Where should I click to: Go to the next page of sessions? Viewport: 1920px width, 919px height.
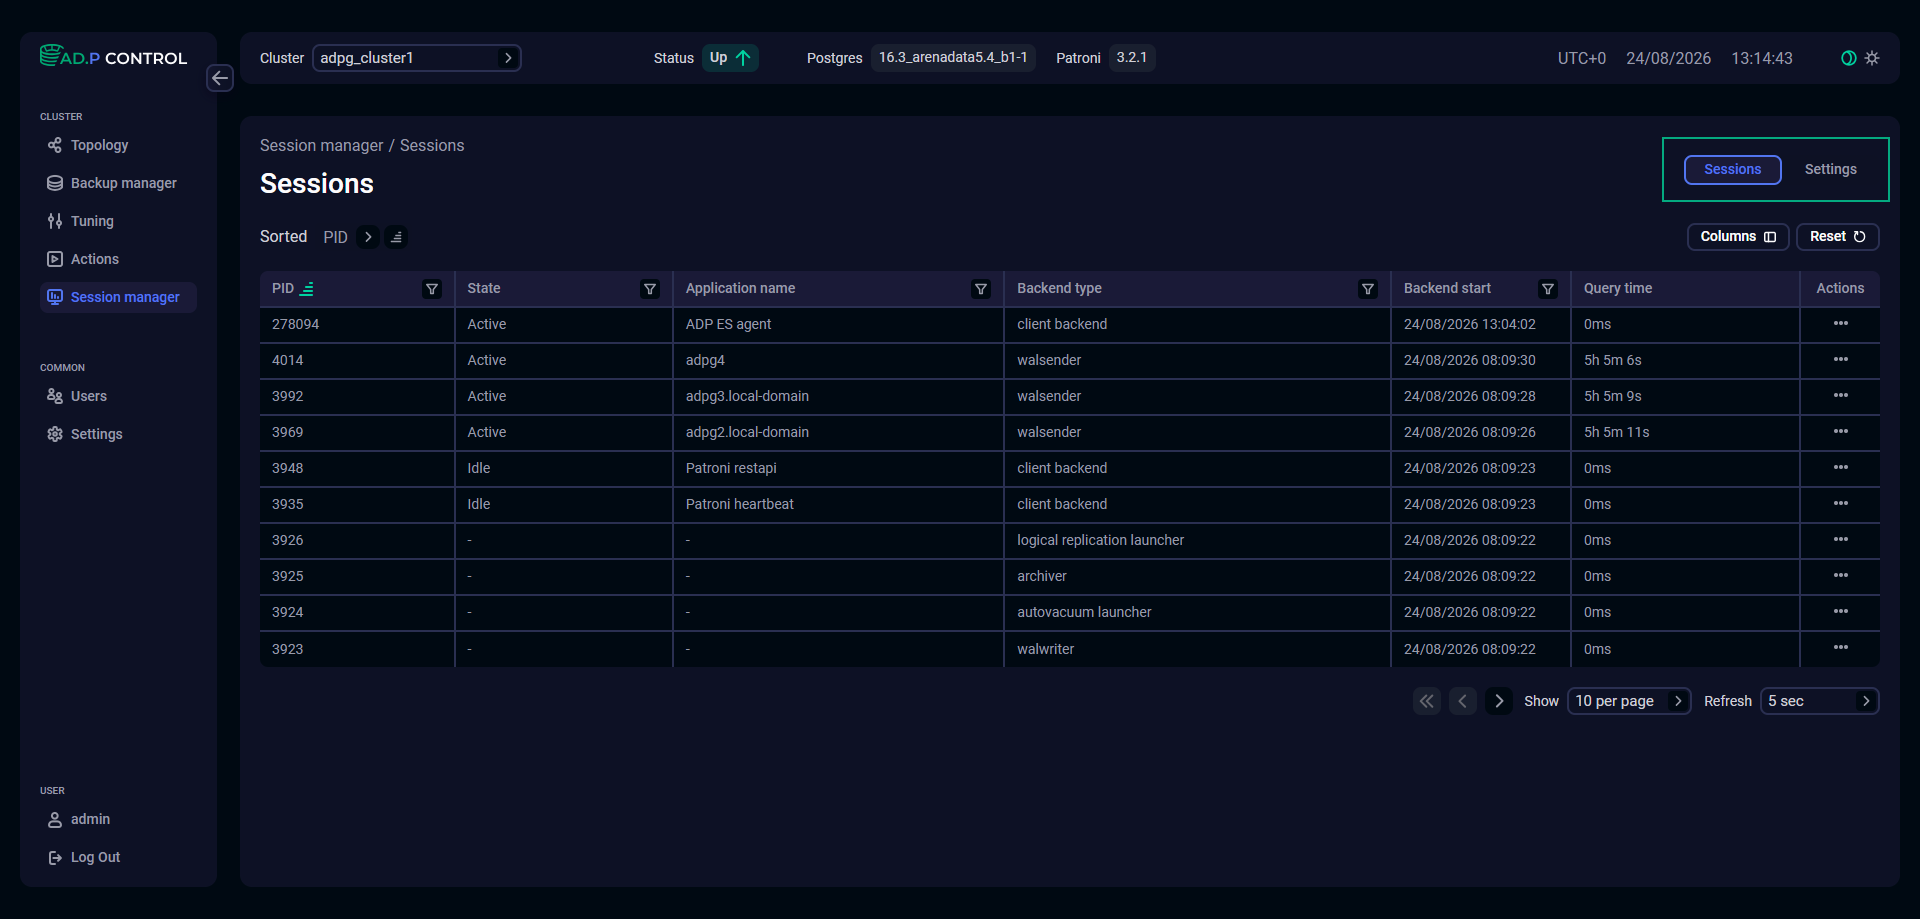[x=1499, y=701]
